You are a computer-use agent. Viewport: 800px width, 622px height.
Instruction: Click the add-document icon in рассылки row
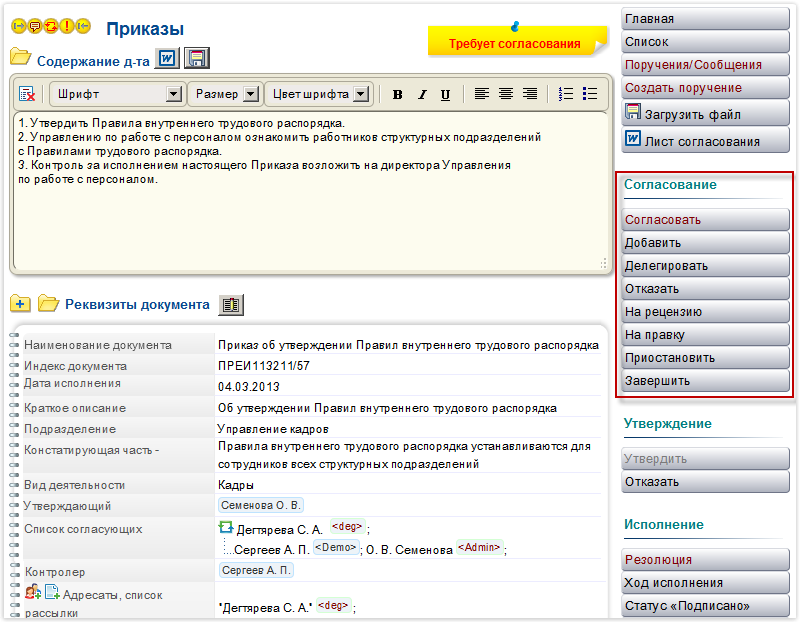51,592
